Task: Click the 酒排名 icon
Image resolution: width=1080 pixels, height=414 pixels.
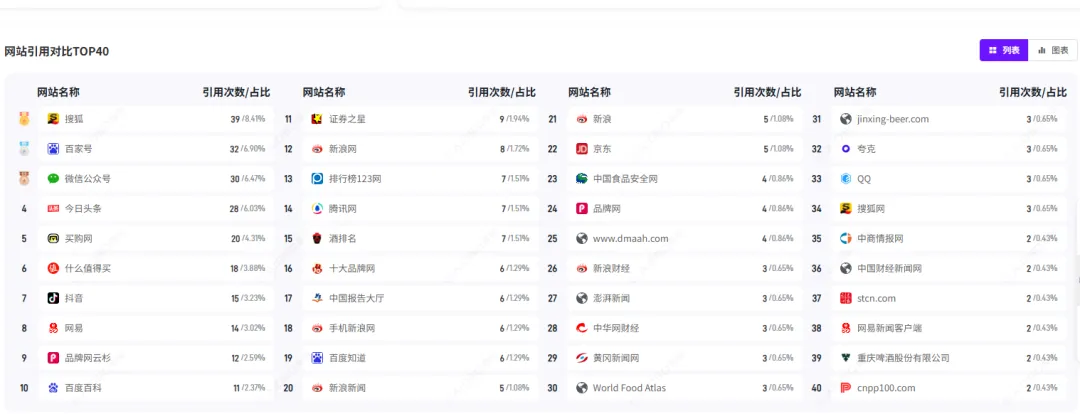Action: point(317,238)
